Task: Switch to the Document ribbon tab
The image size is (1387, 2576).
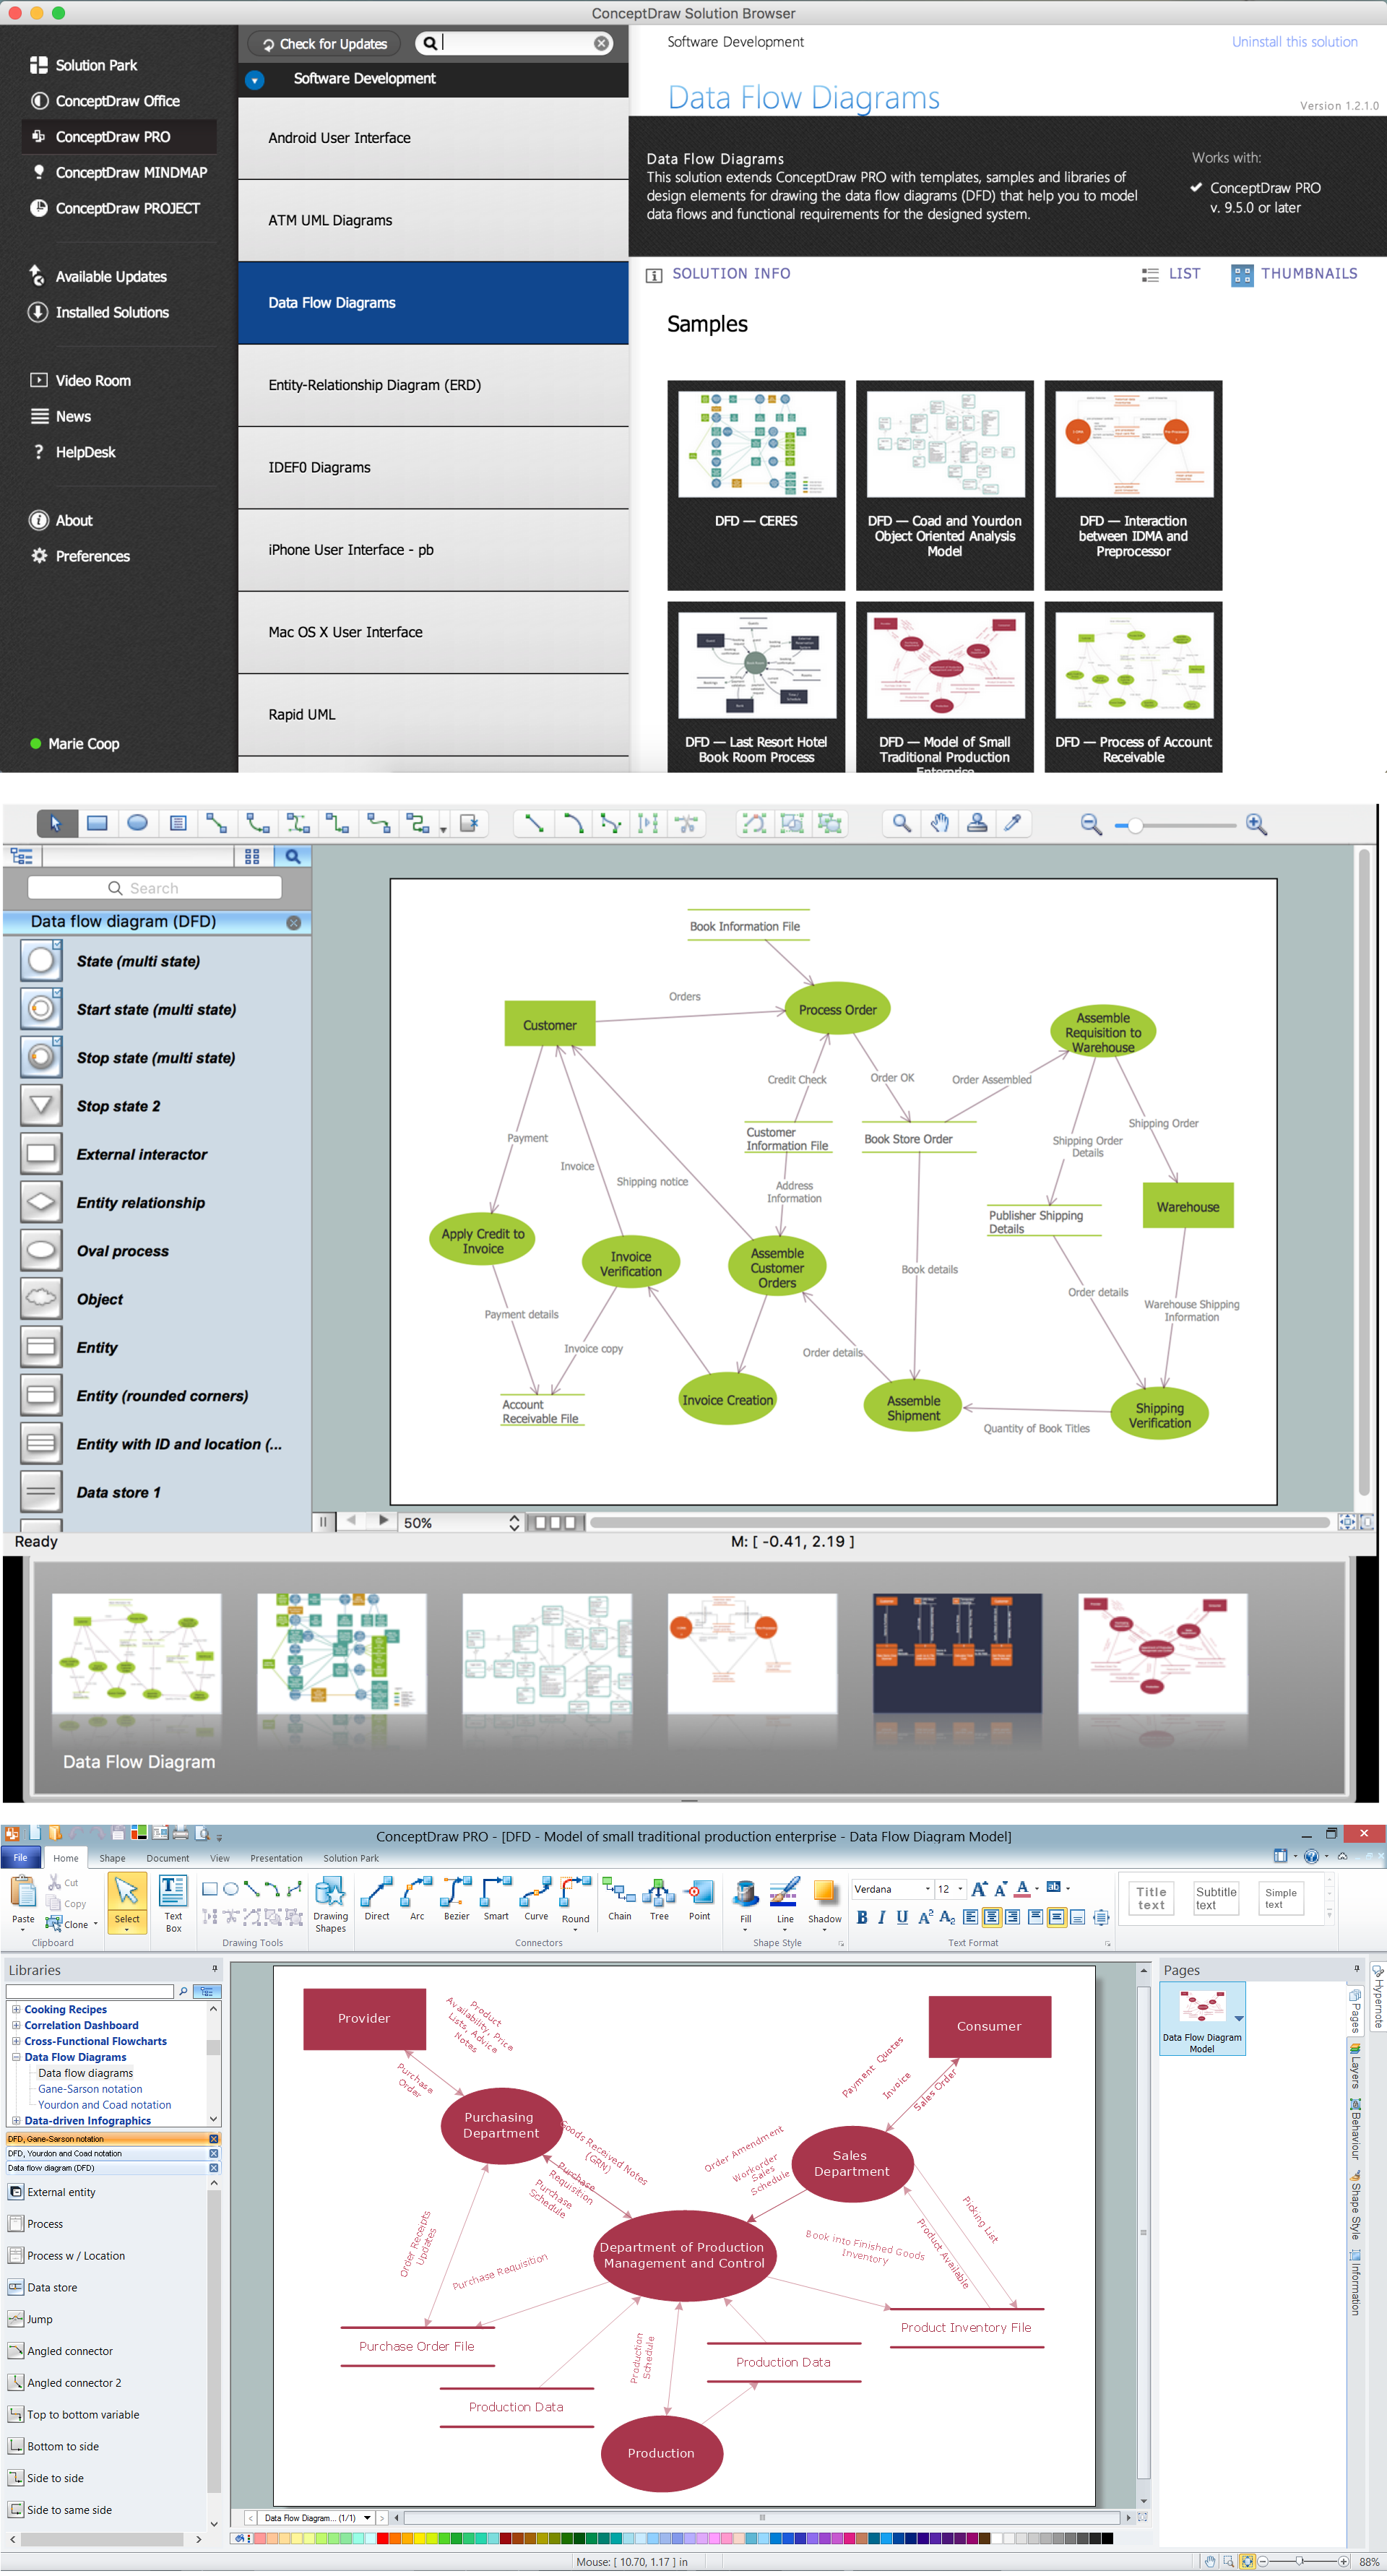Action: 167,1859
